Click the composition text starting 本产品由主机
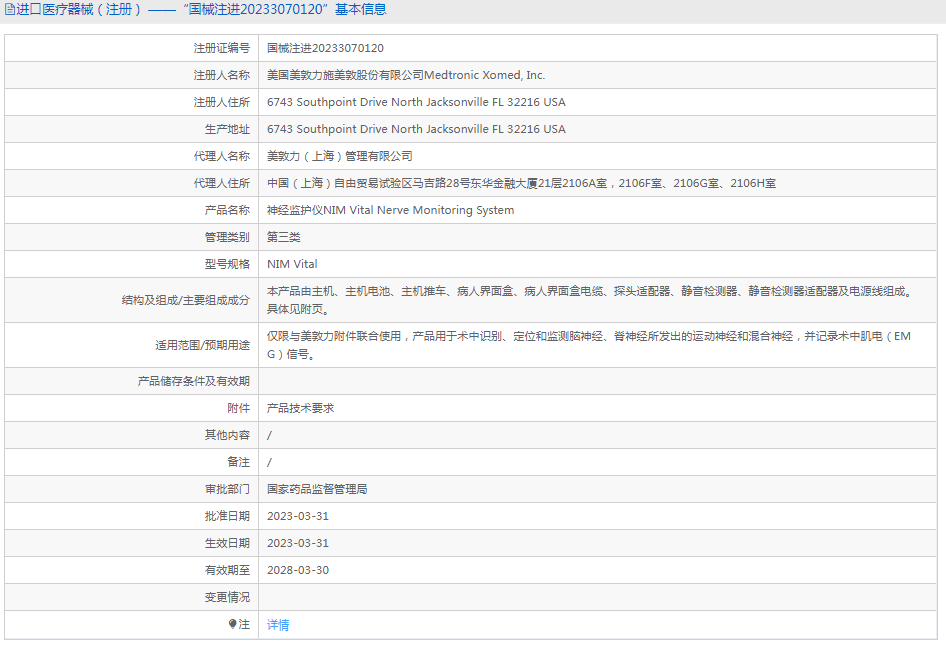The width and height of the screenshot is (946, 646). pos(591,300)
